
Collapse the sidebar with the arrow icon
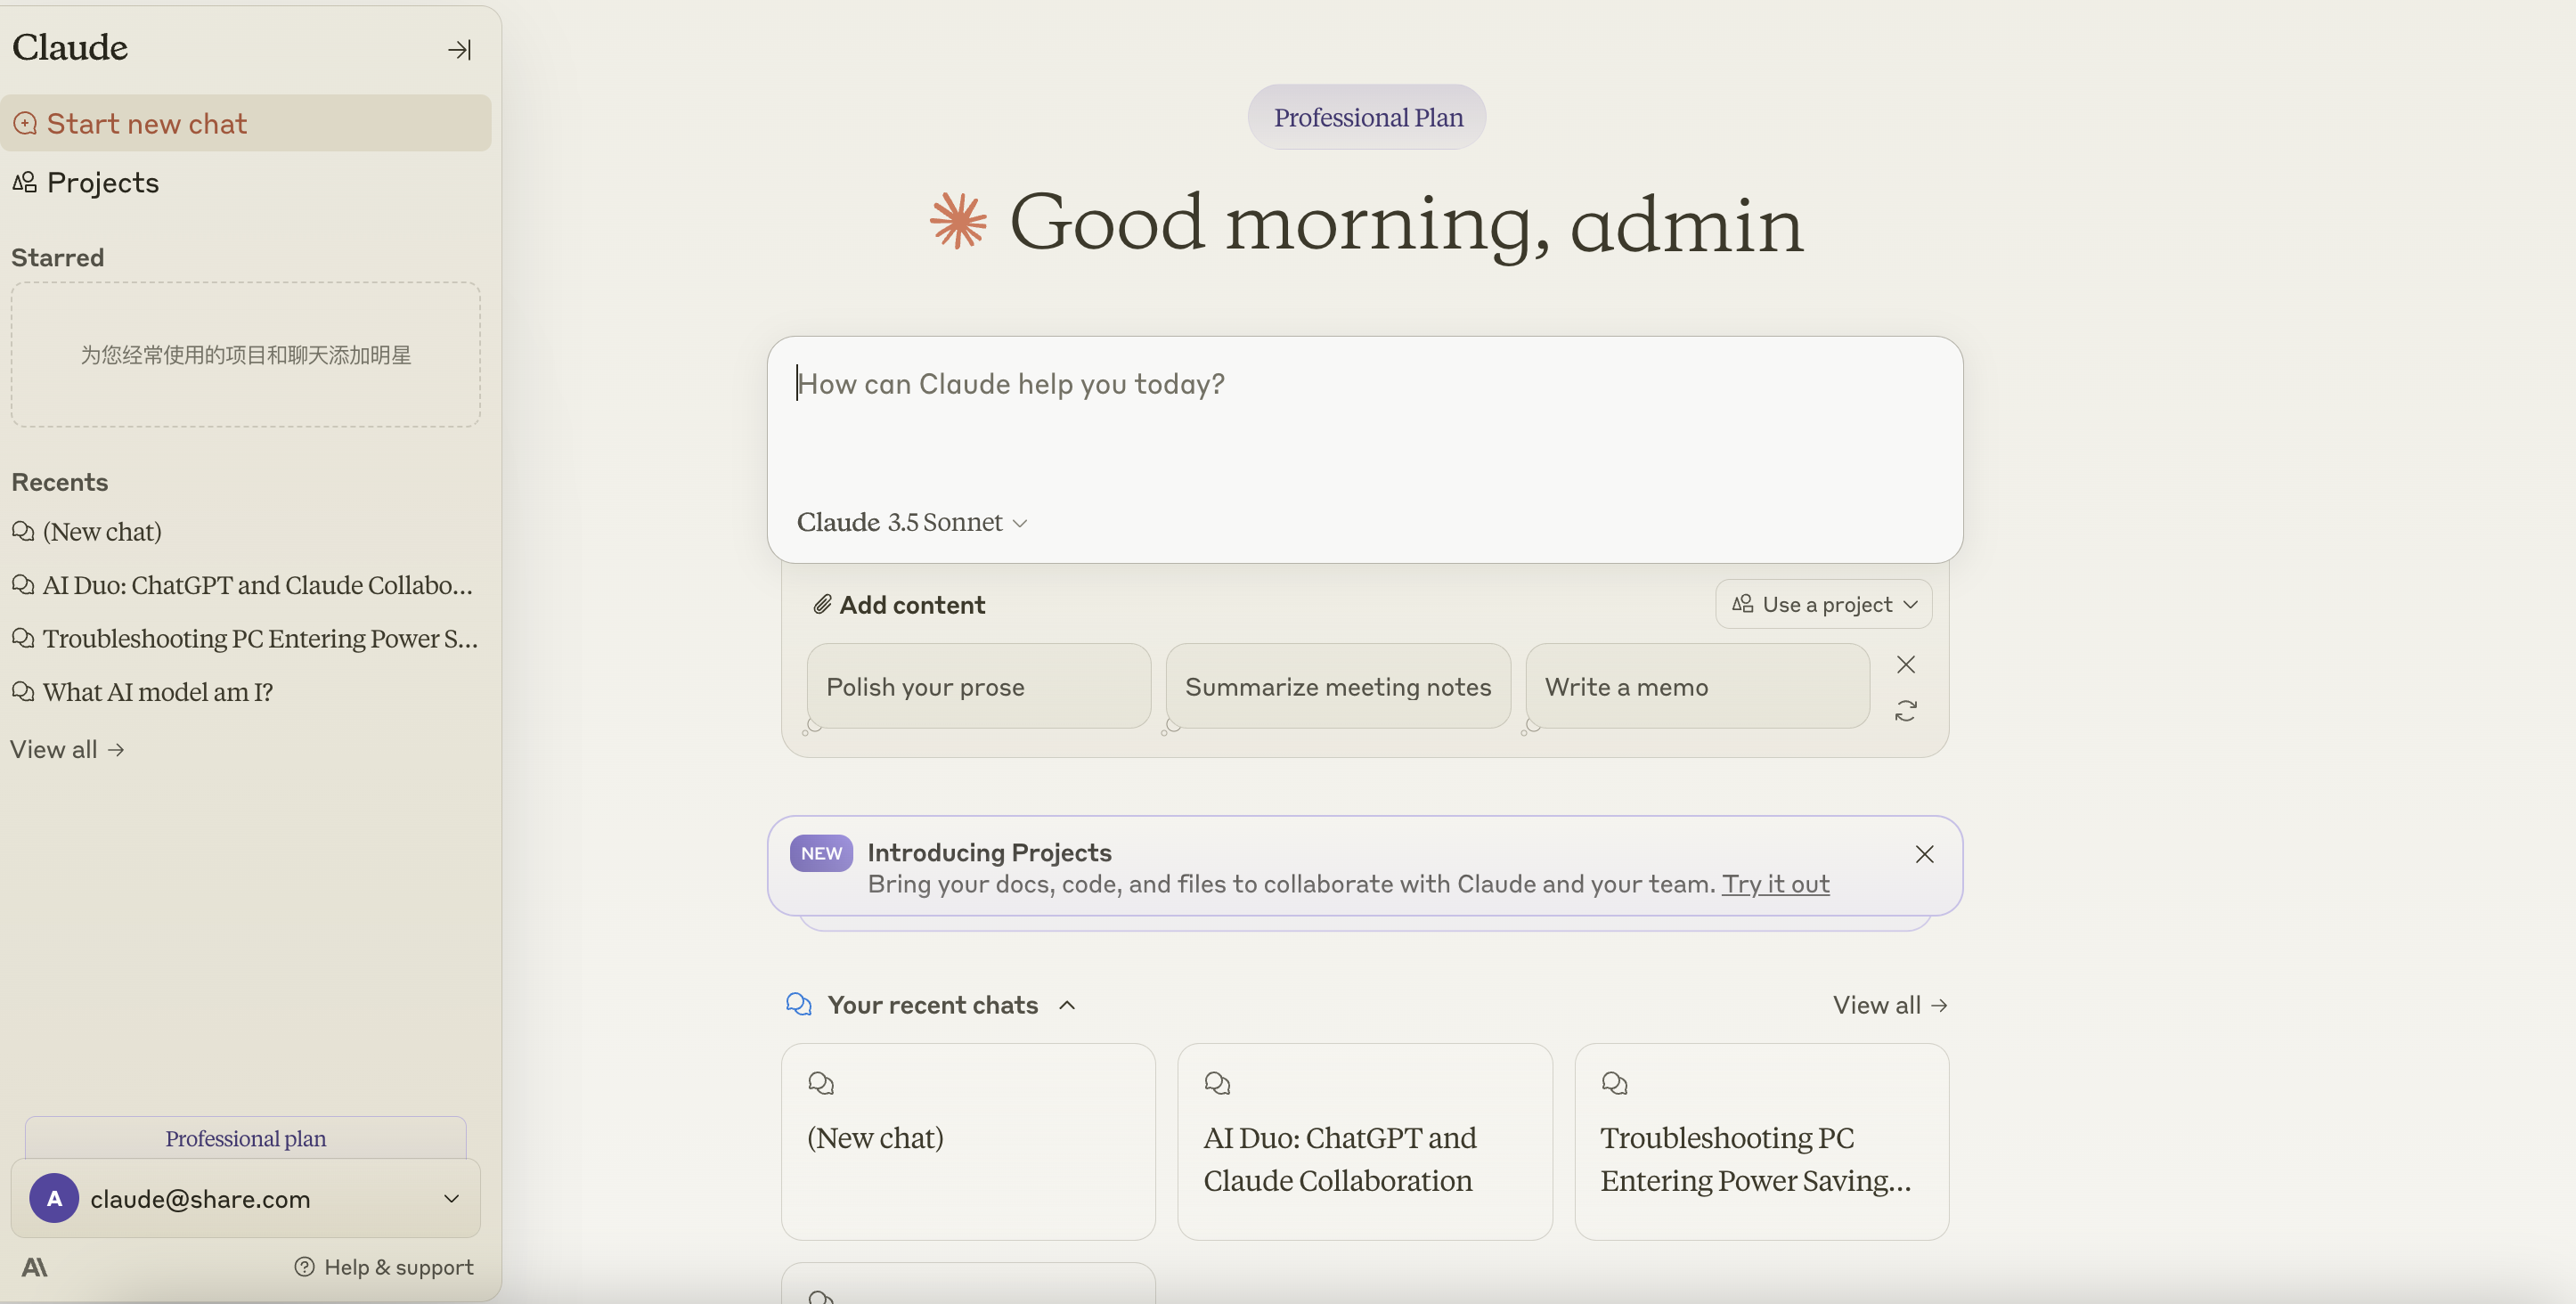tap(459, 49)
